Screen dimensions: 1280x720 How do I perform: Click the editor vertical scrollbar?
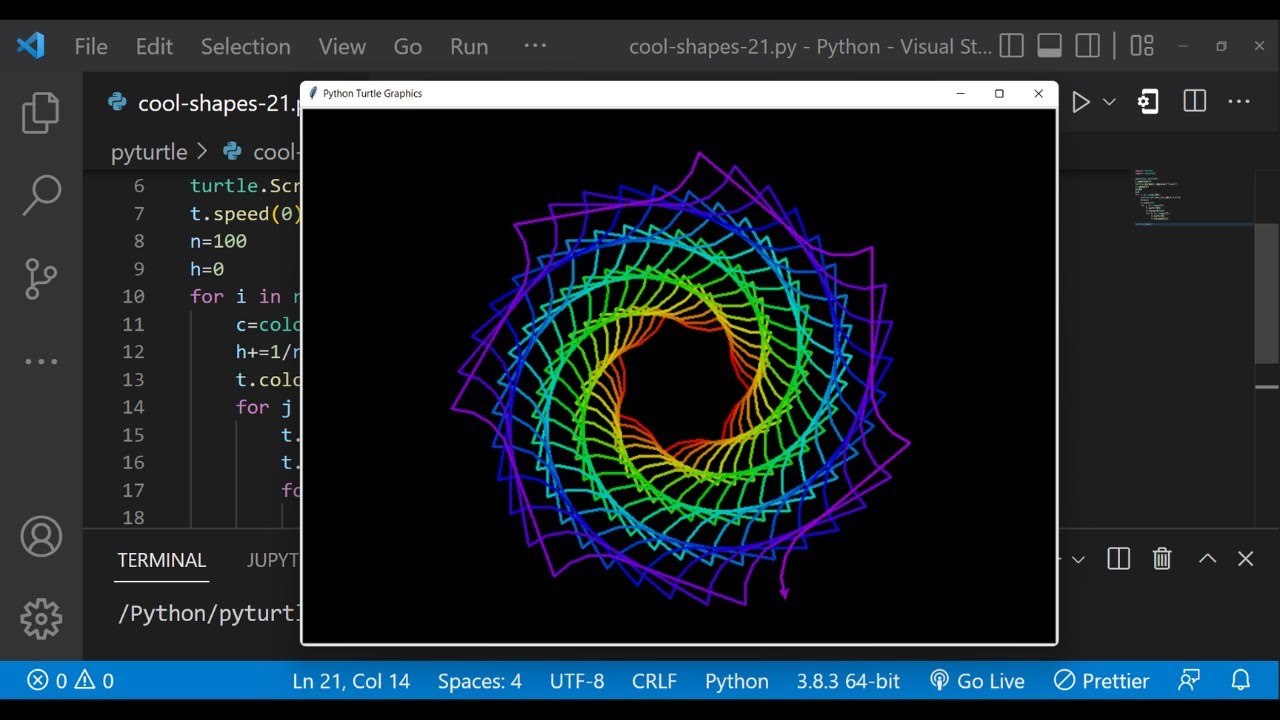(x=1266, y=290)
